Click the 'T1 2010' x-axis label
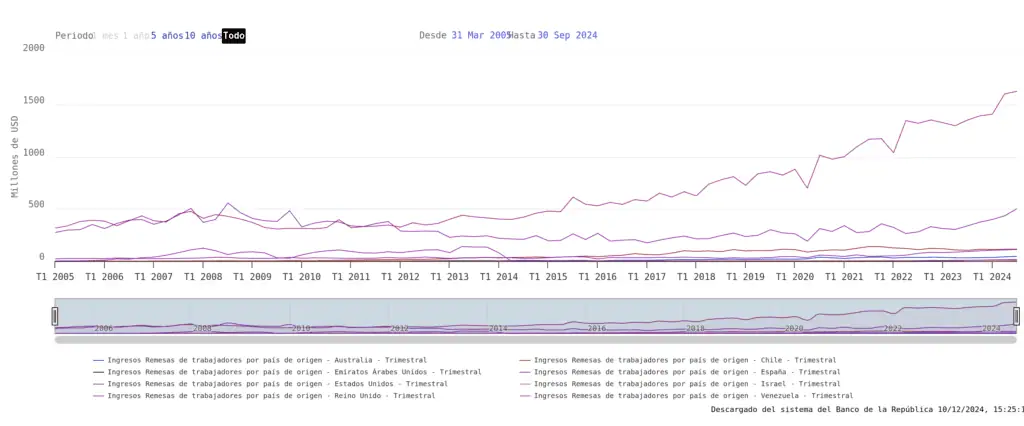The width and height of the screenshot is (1024, 426). point(301,277)
